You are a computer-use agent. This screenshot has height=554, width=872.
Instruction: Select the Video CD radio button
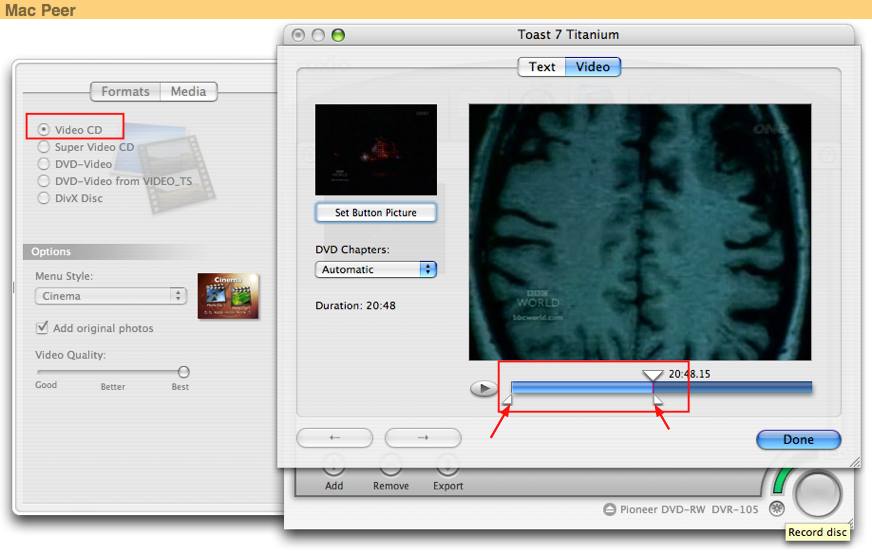pos(44,130)
